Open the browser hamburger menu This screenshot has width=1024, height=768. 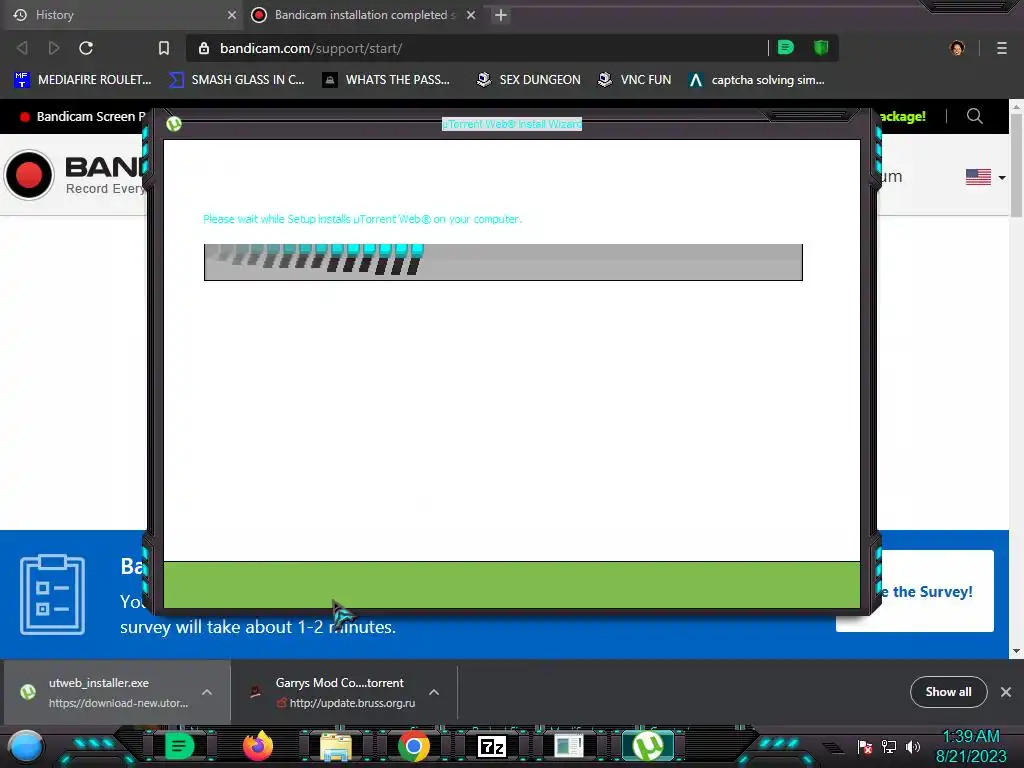click(x=1002, y=48)
